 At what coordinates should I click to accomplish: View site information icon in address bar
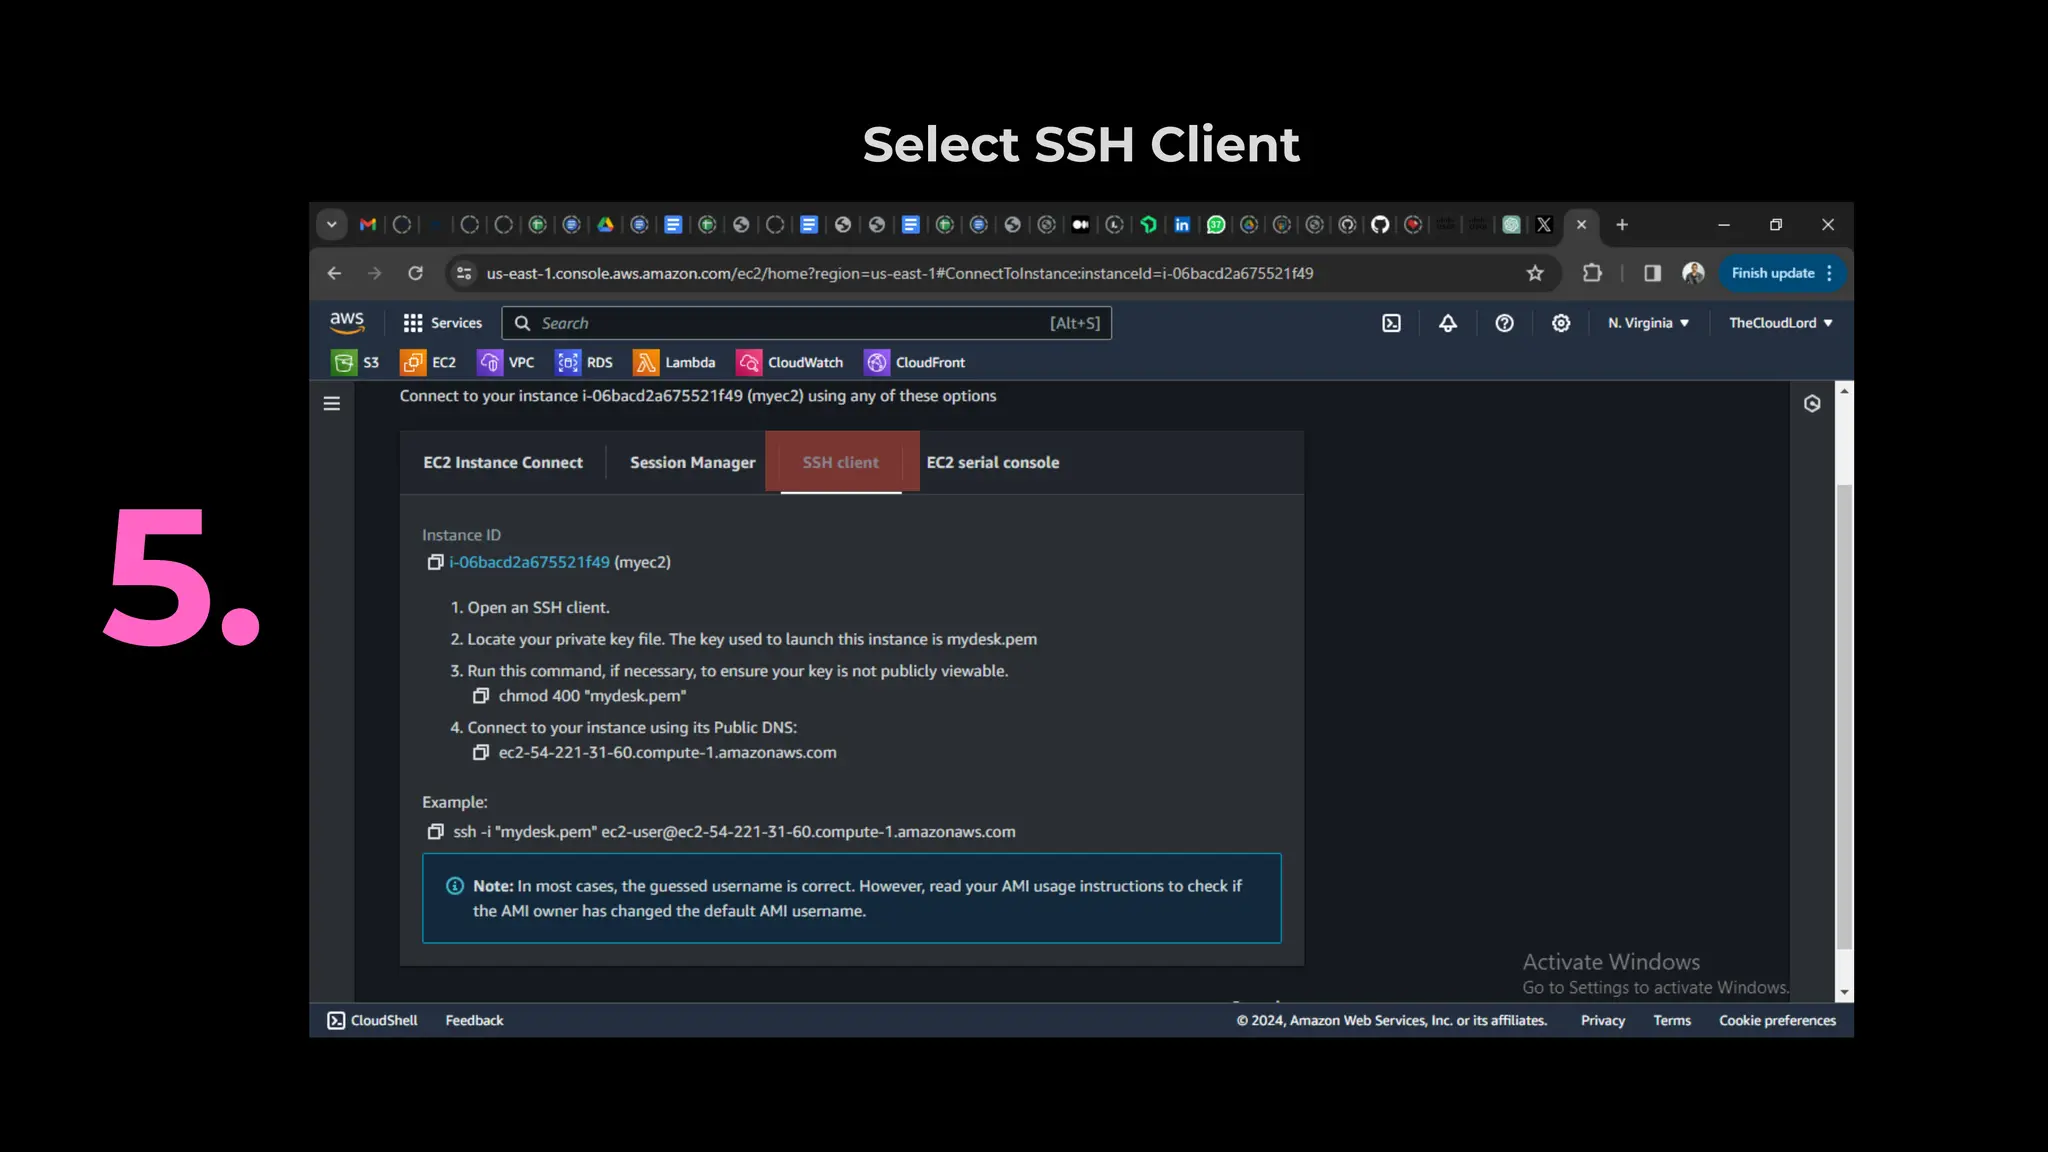(463, 273)
